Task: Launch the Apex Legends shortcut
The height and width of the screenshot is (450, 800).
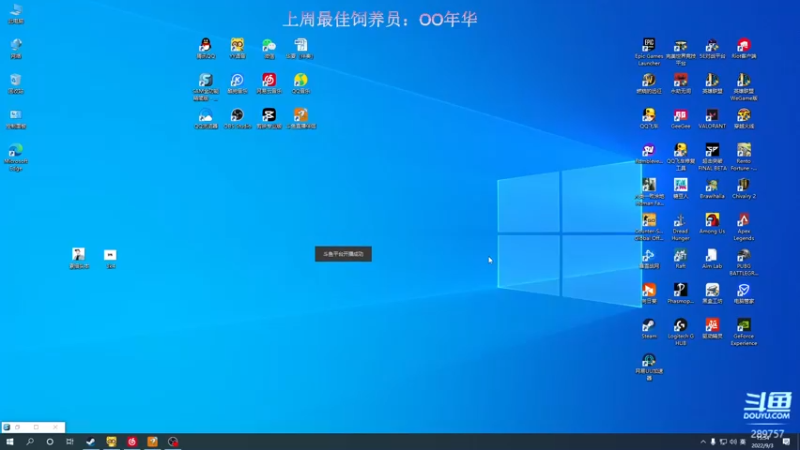Action: click(x=743, y=227)
